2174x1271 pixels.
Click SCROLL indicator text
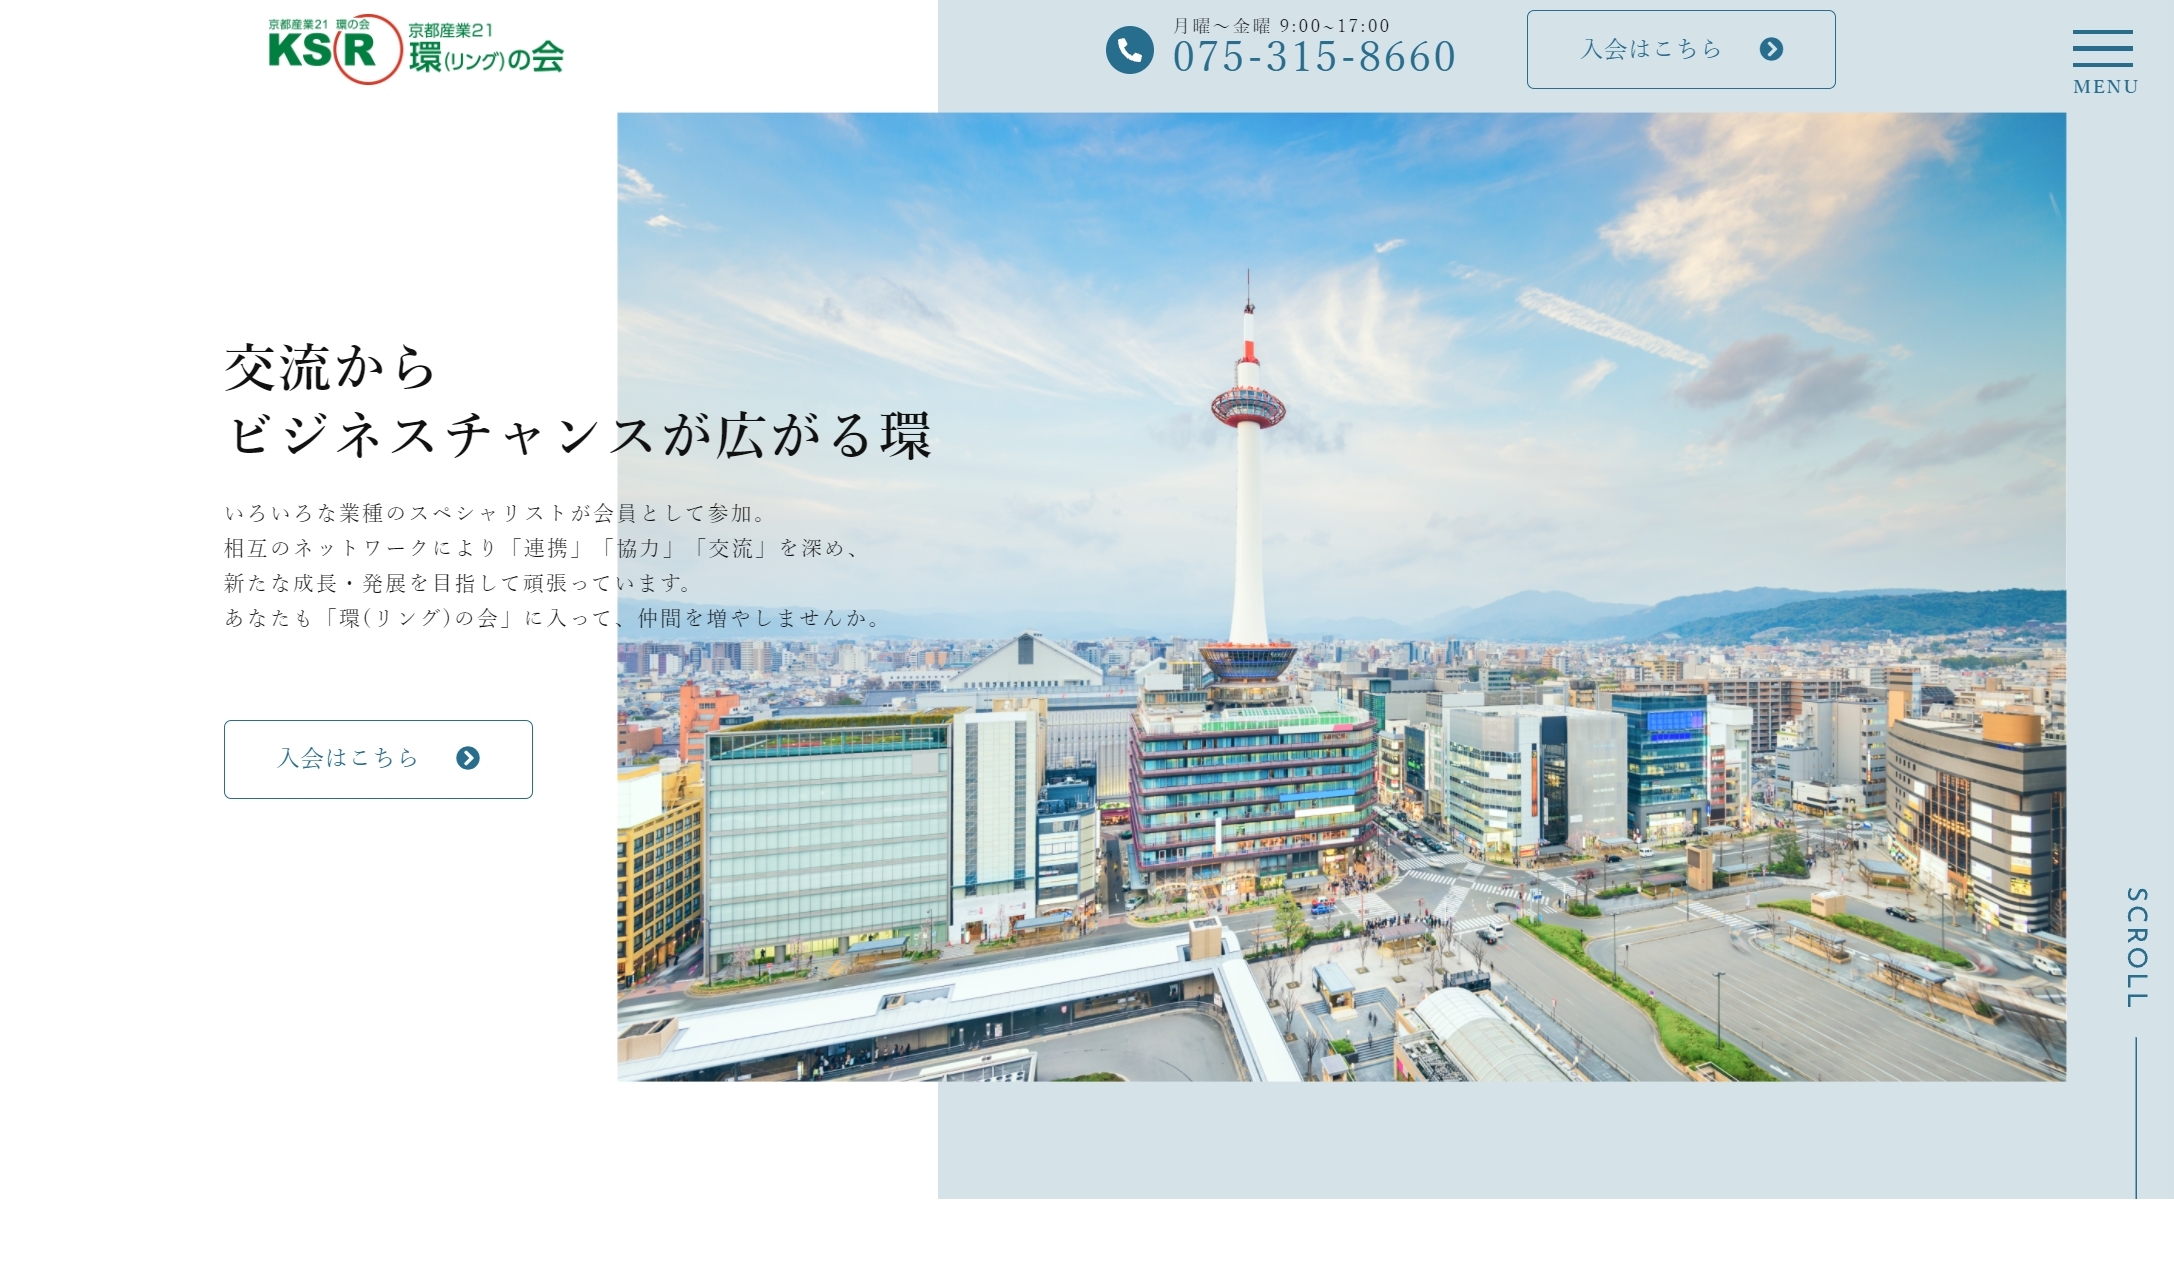click(2136, 946)
